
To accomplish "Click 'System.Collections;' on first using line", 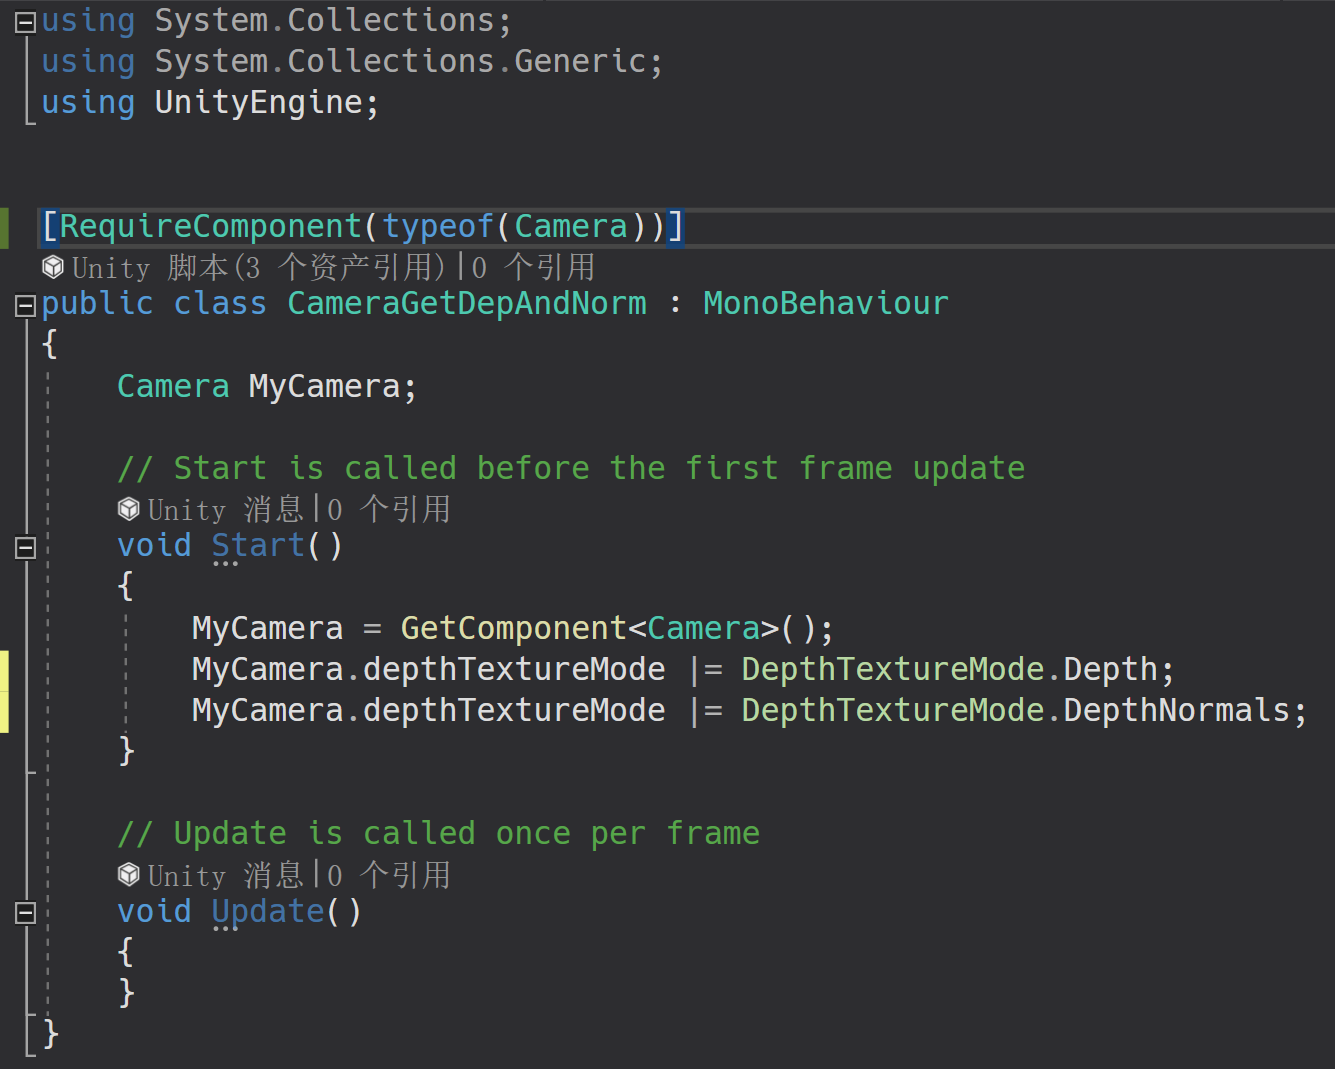I will 333,20.
